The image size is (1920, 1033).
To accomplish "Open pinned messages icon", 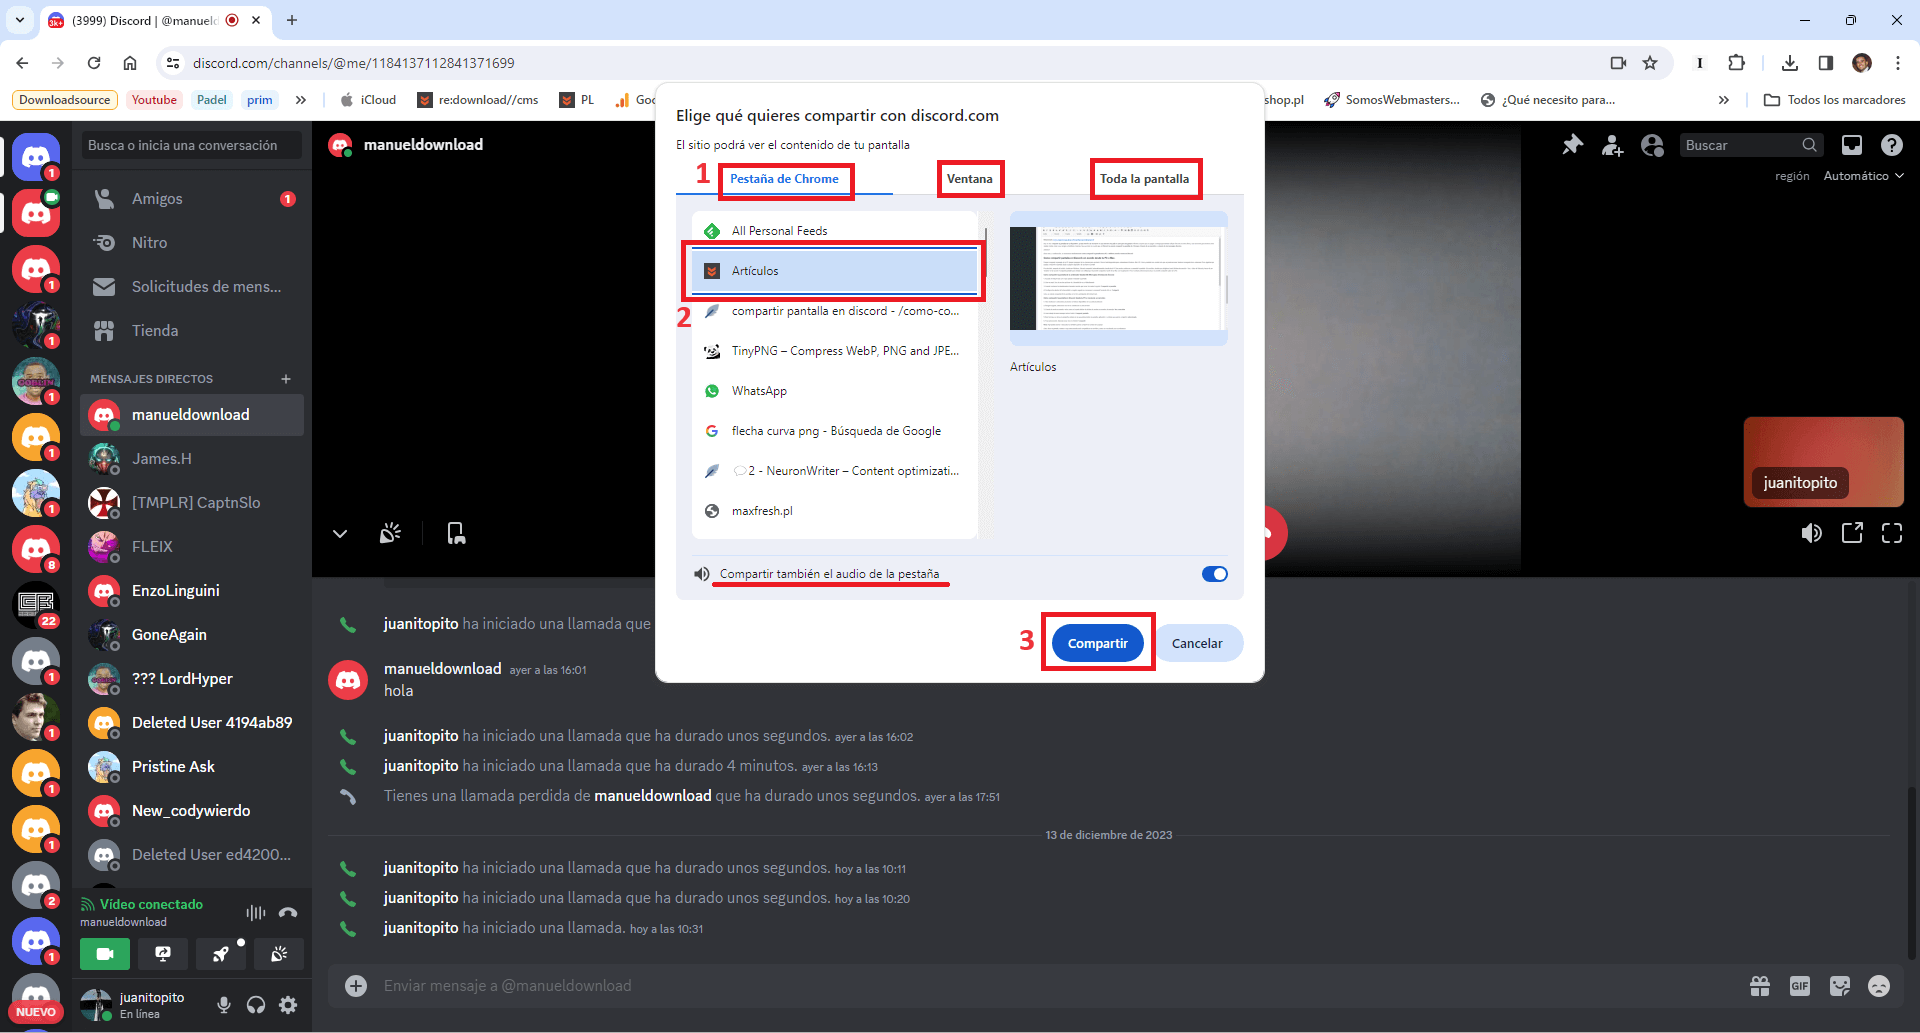I will pos(1573,145).
